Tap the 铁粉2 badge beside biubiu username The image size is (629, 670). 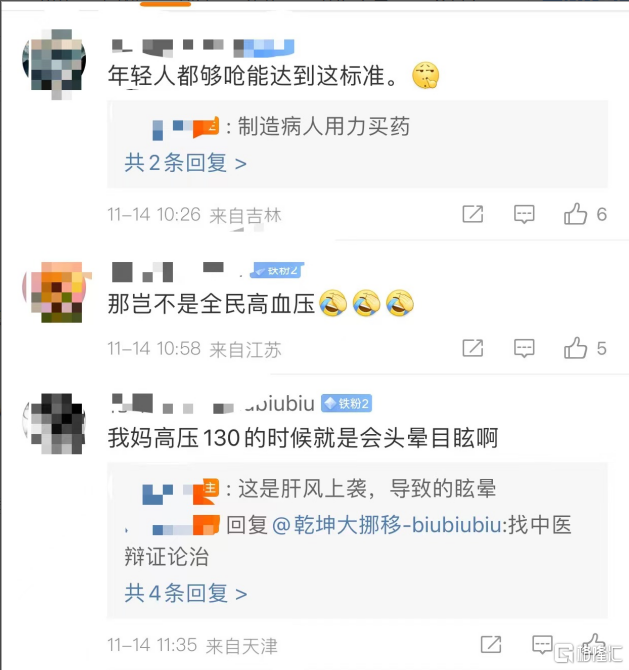(x=347, y=403)
